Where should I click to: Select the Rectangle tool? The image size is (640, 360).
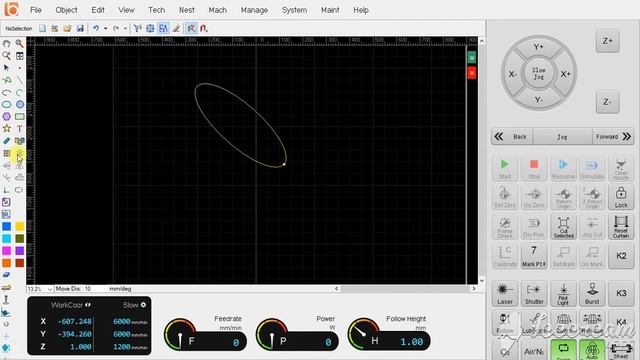[20, 117]
